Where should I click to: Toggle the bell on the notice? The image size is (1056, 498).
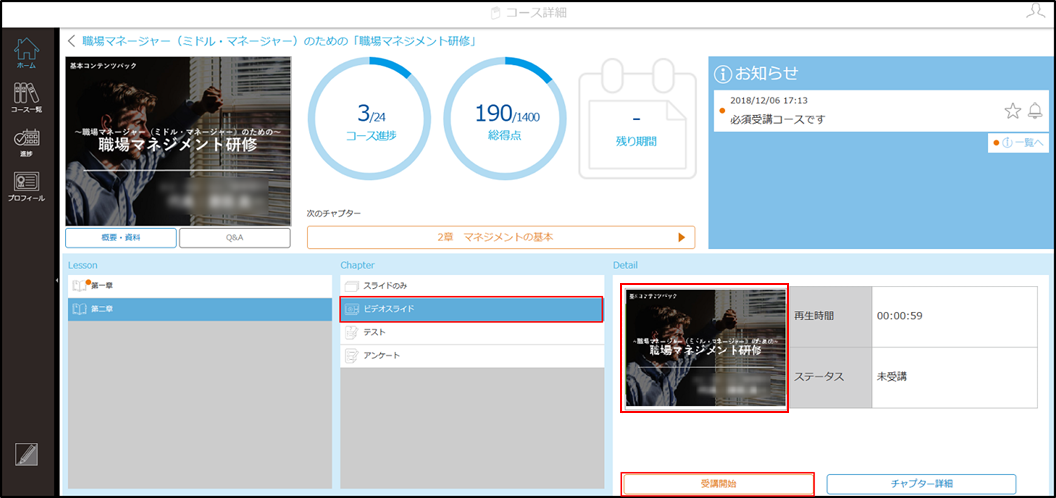point(1036,111)
